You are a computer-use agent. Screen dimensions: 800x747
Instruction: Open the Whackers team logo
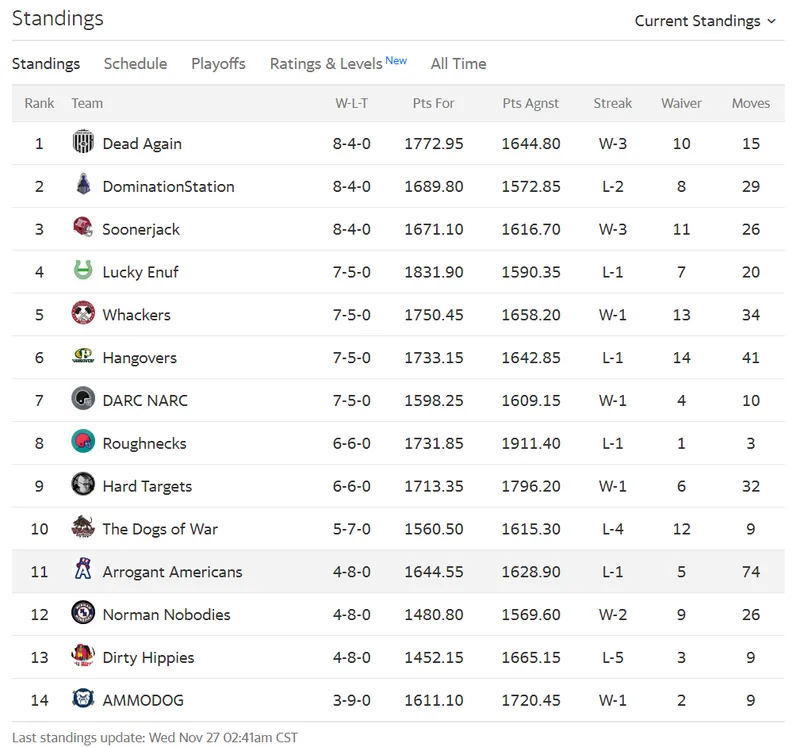(83, 313)
